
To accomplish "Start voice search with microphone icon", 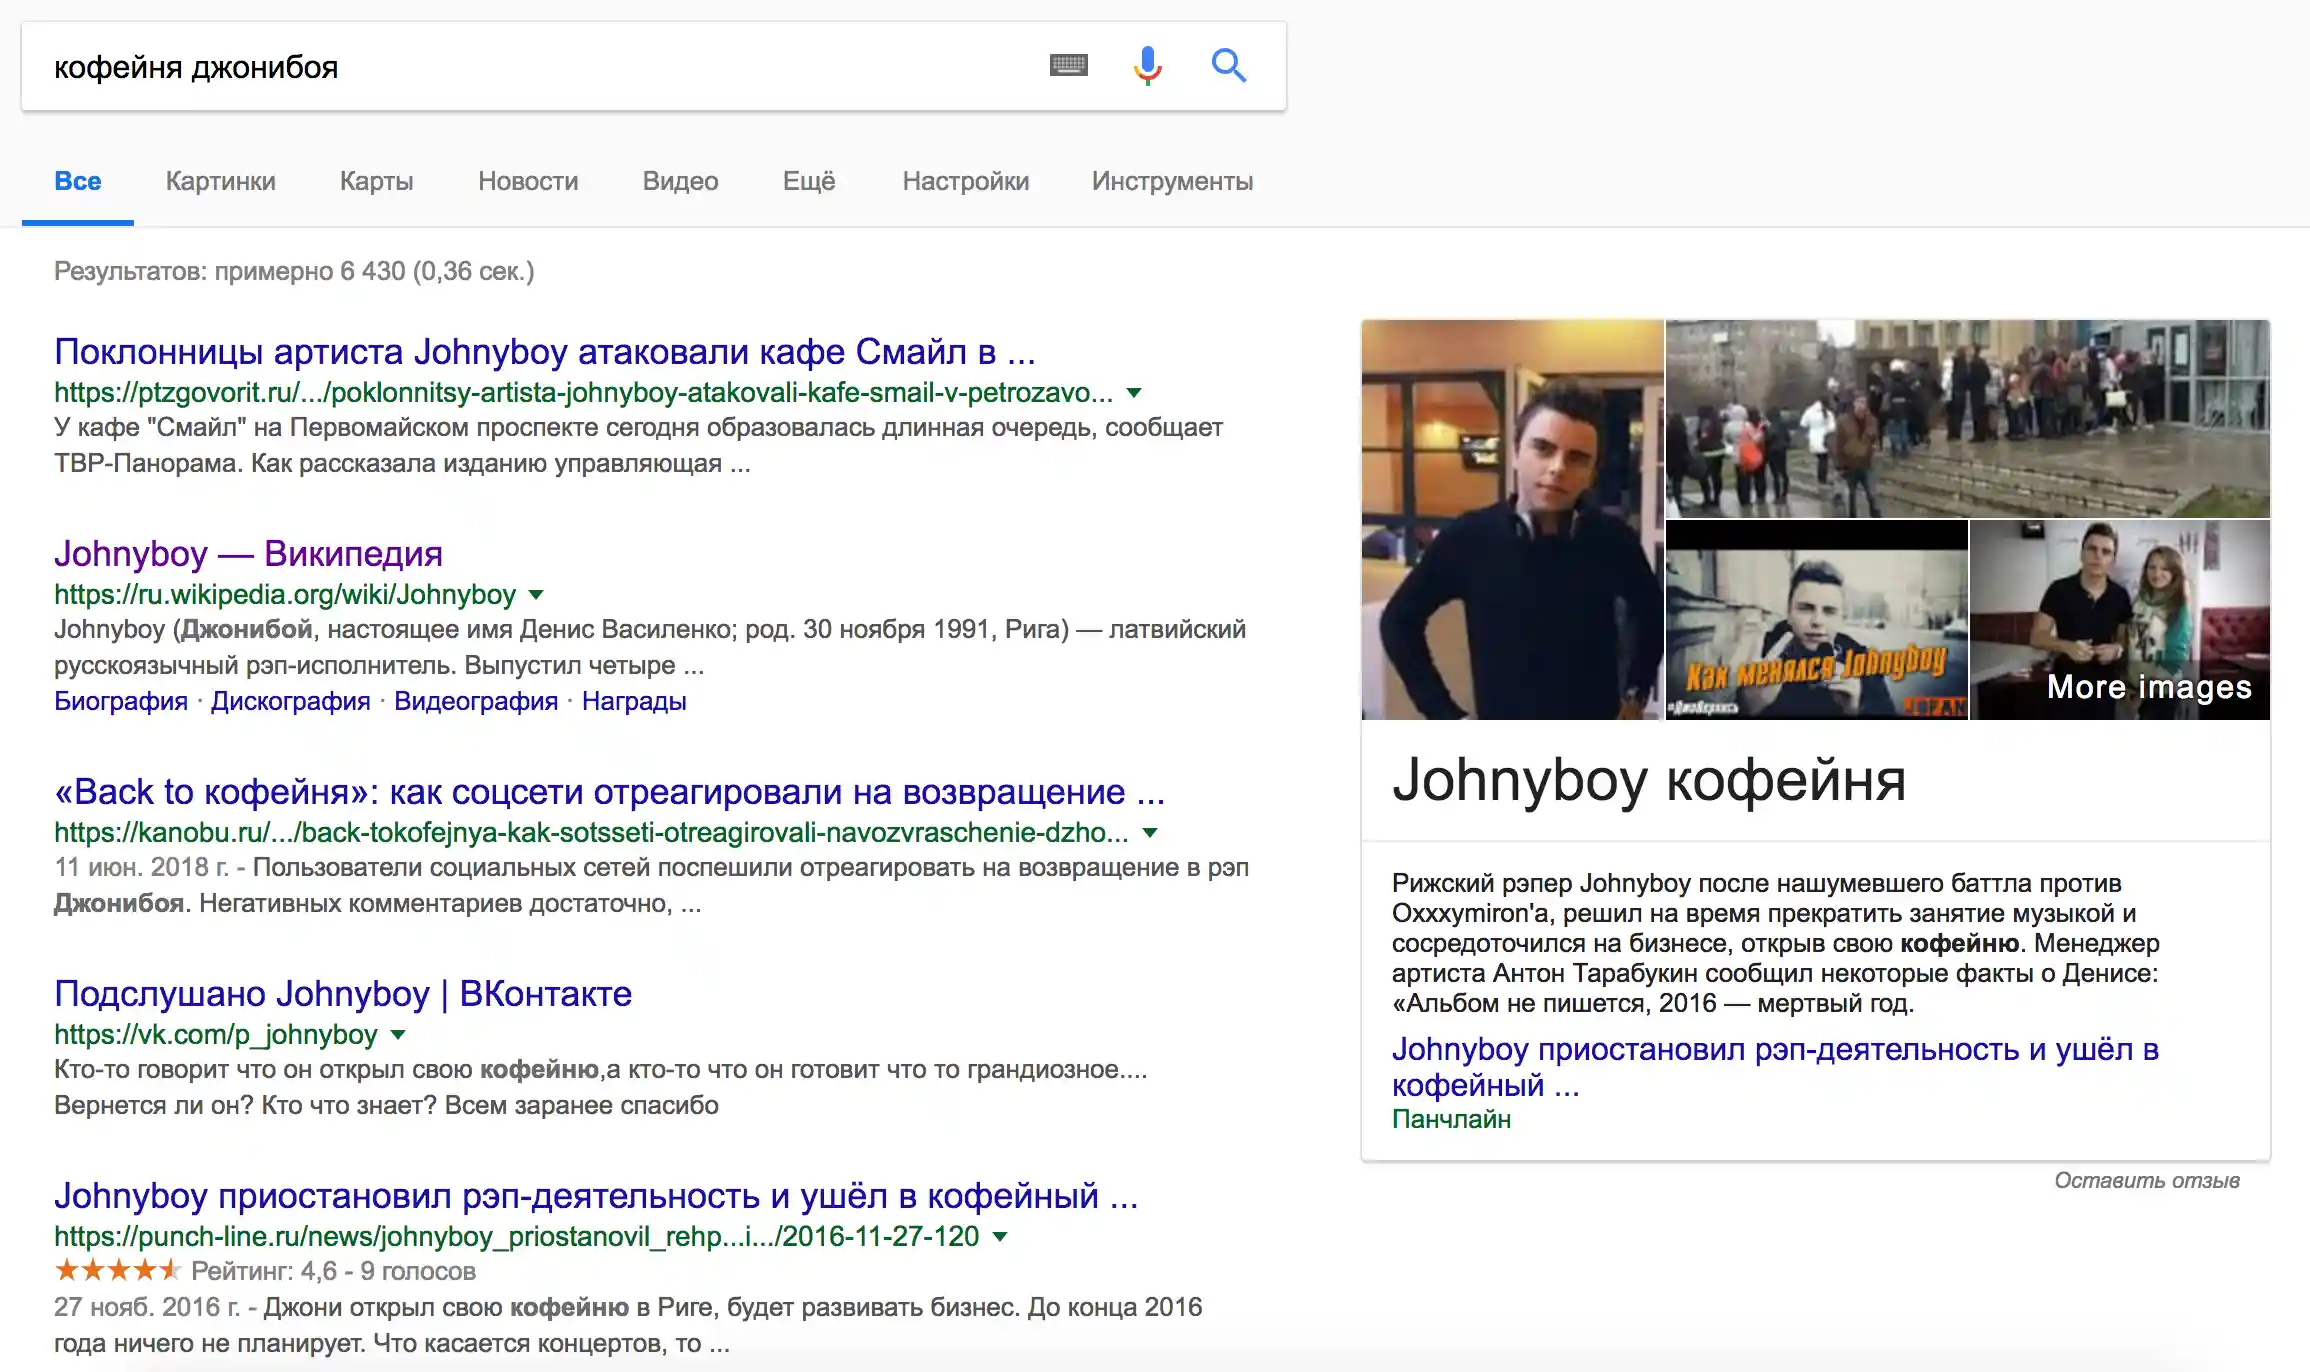I will (1147, 66).
